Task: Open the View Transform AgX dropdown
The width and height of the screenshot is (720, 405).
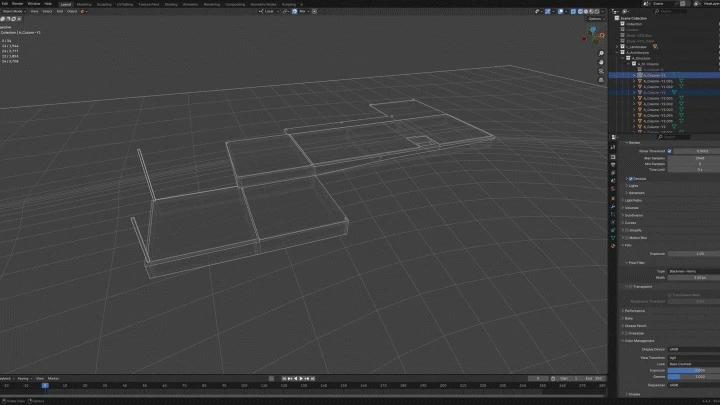Action: pyautogui.click(x=694, y=358)
